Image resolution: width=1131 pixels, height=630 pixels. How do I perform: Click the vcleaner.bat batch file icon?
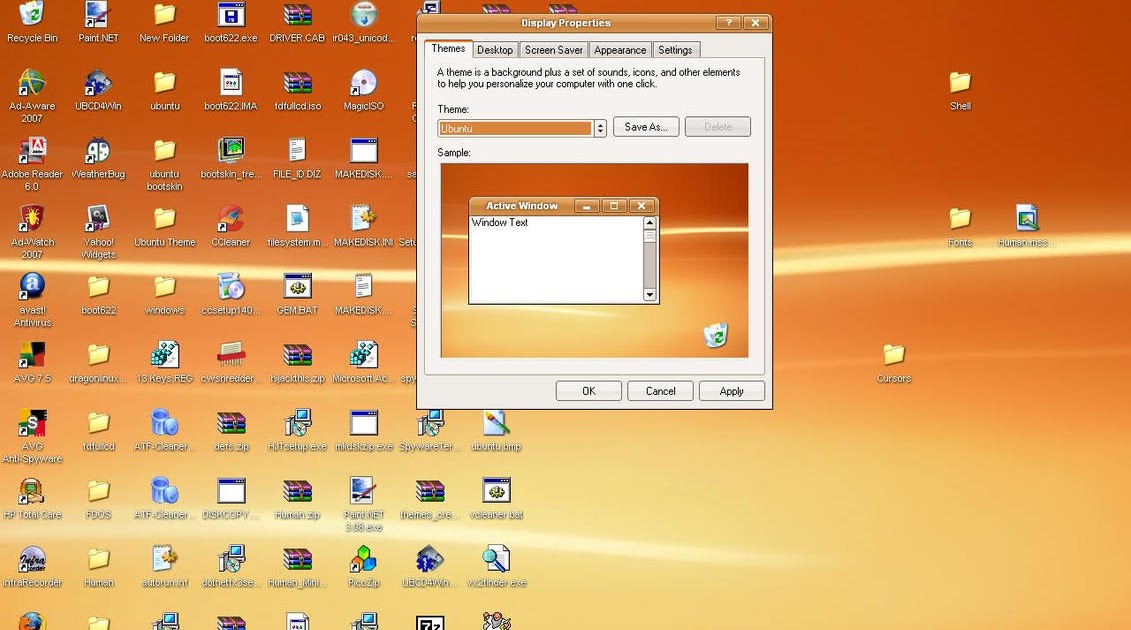(496, 491)
